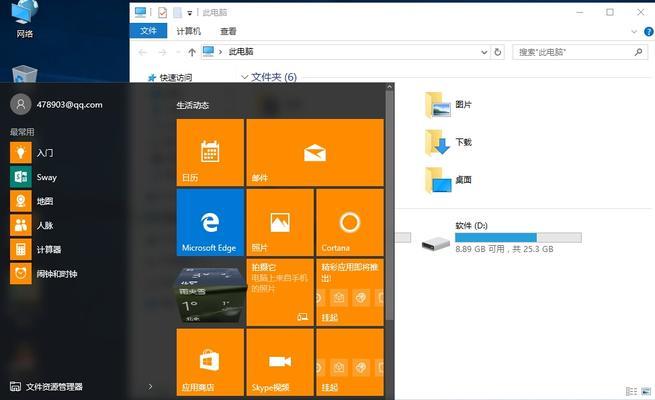Open the Mail (邮件) tile
The height and width of the screenshot is (400, 655).
[x=315, y=152]
